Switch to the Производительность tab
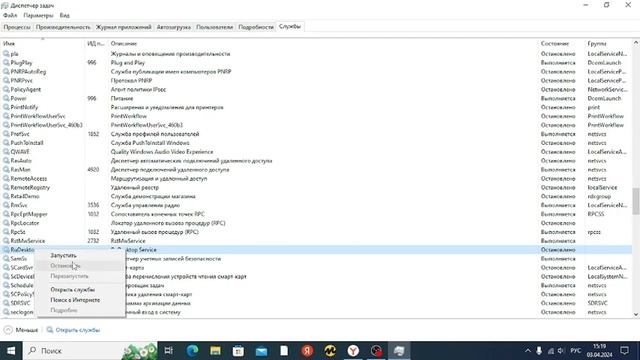640x360 pixels. pos(63,27)
